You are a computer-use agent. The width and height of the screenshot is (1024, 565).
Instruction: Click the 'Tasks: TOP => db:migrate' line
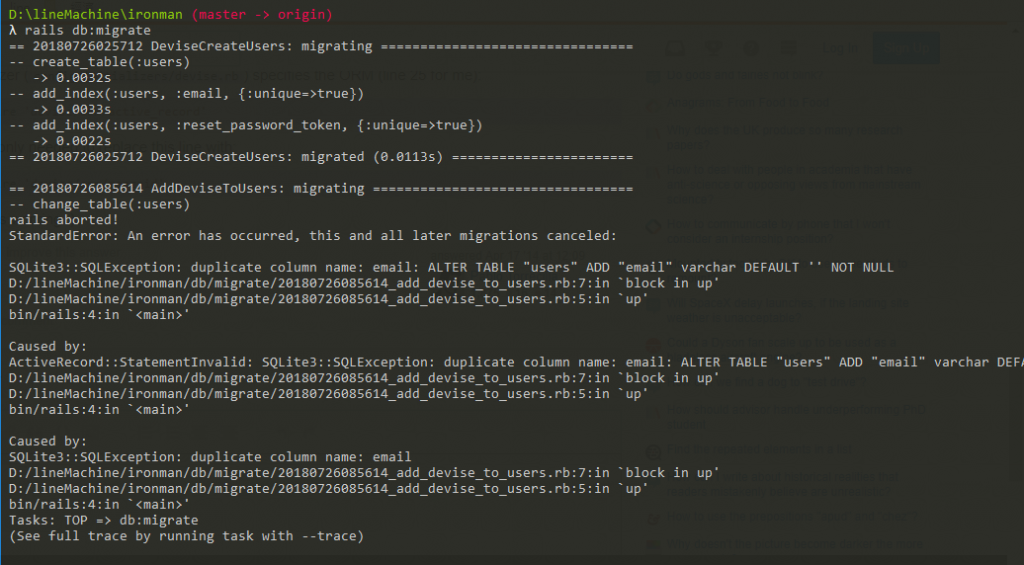pos(103,521)
